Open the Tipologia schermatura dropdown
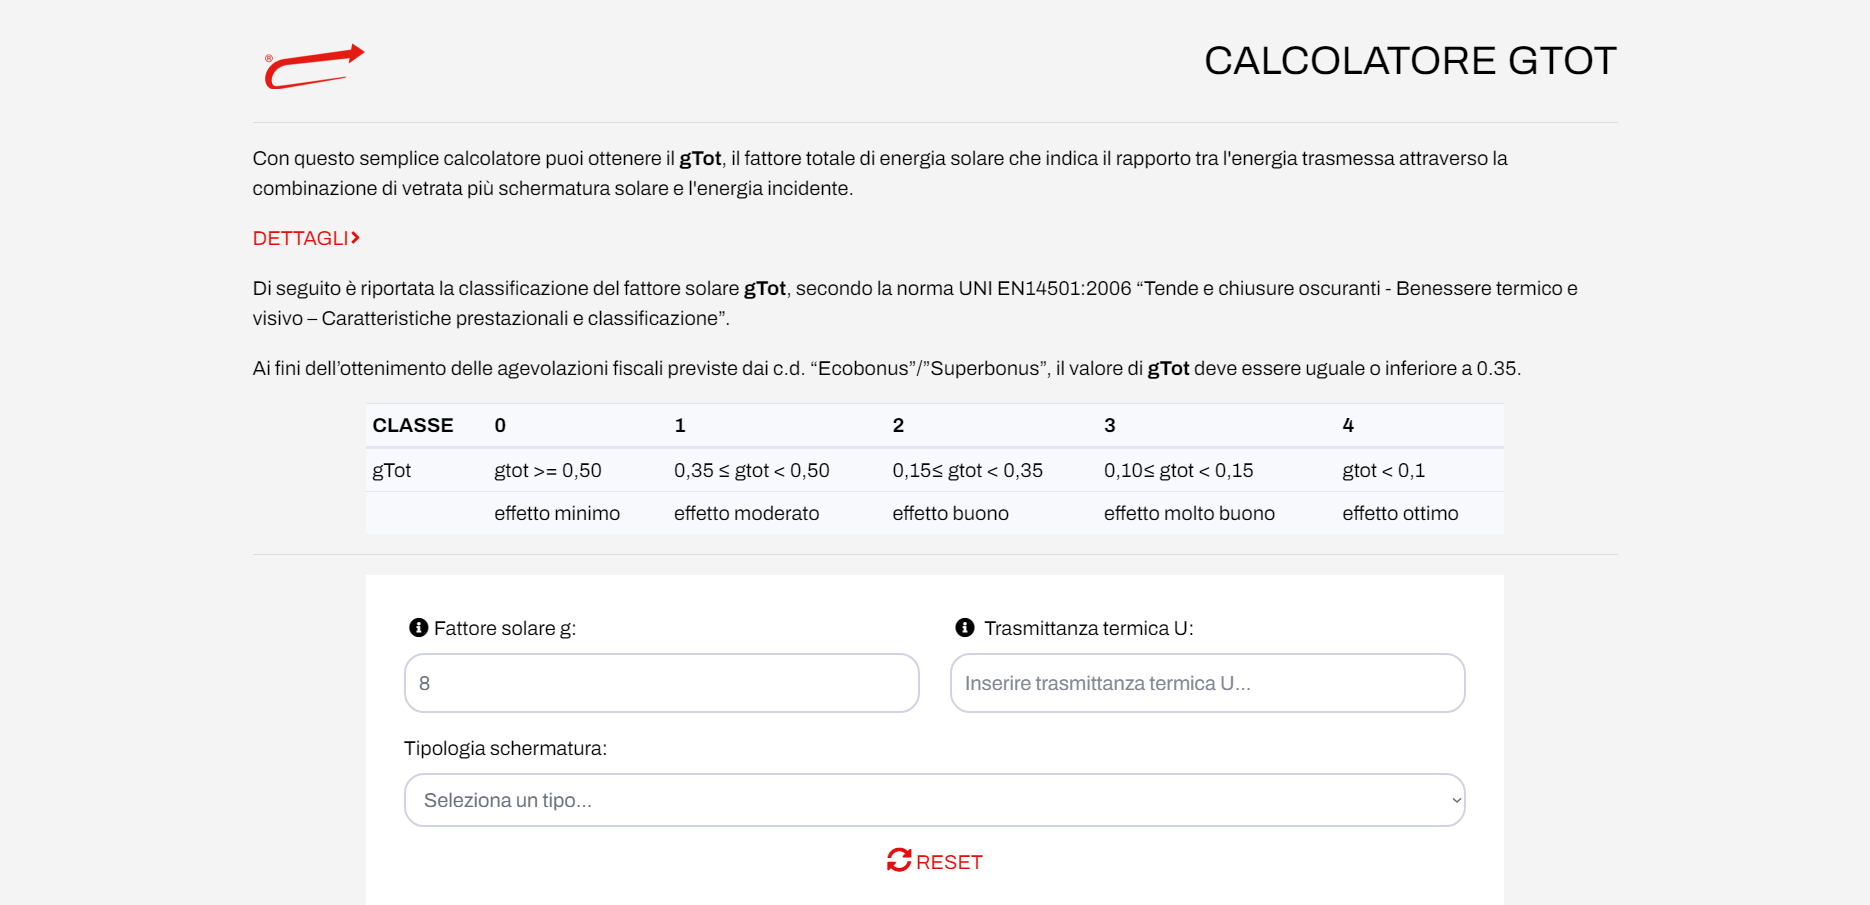 click(x=934, y=800)
